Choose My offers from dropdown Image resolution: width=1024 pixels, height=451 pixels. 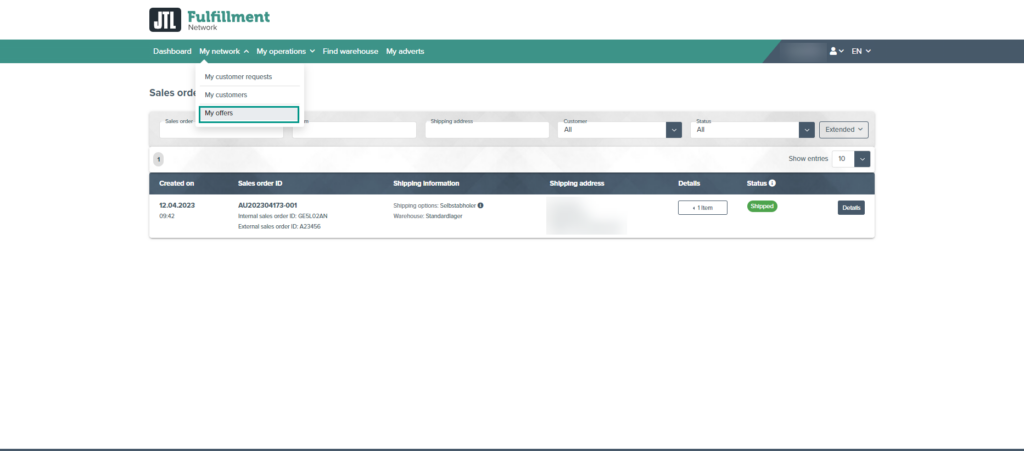(x=249, y=114)
